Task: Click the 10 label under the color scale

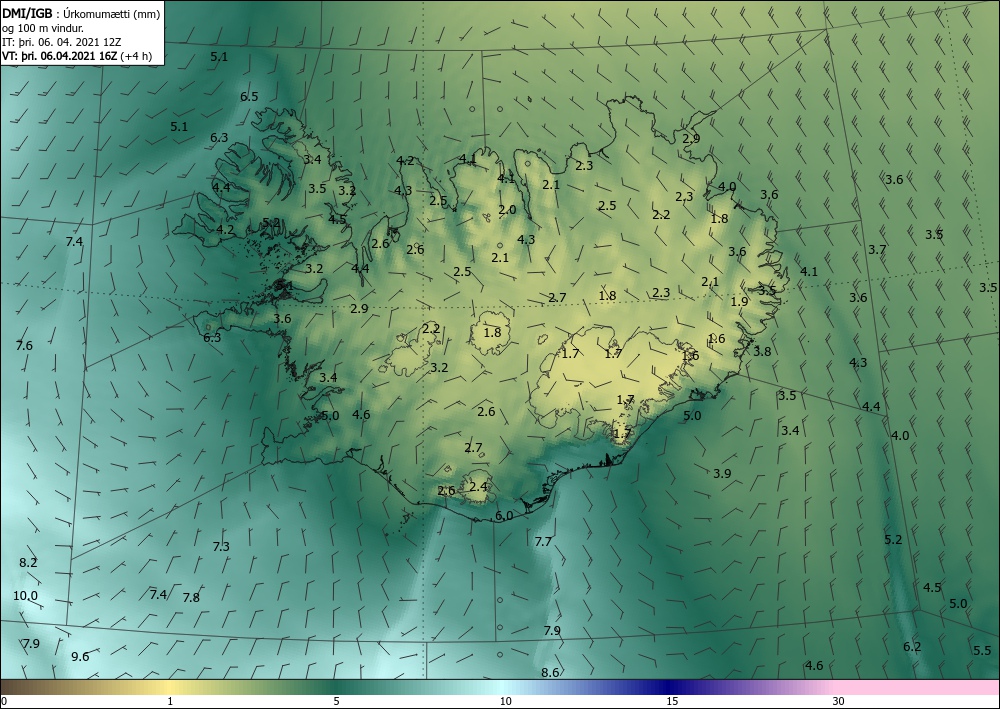Action: point(505,701)
